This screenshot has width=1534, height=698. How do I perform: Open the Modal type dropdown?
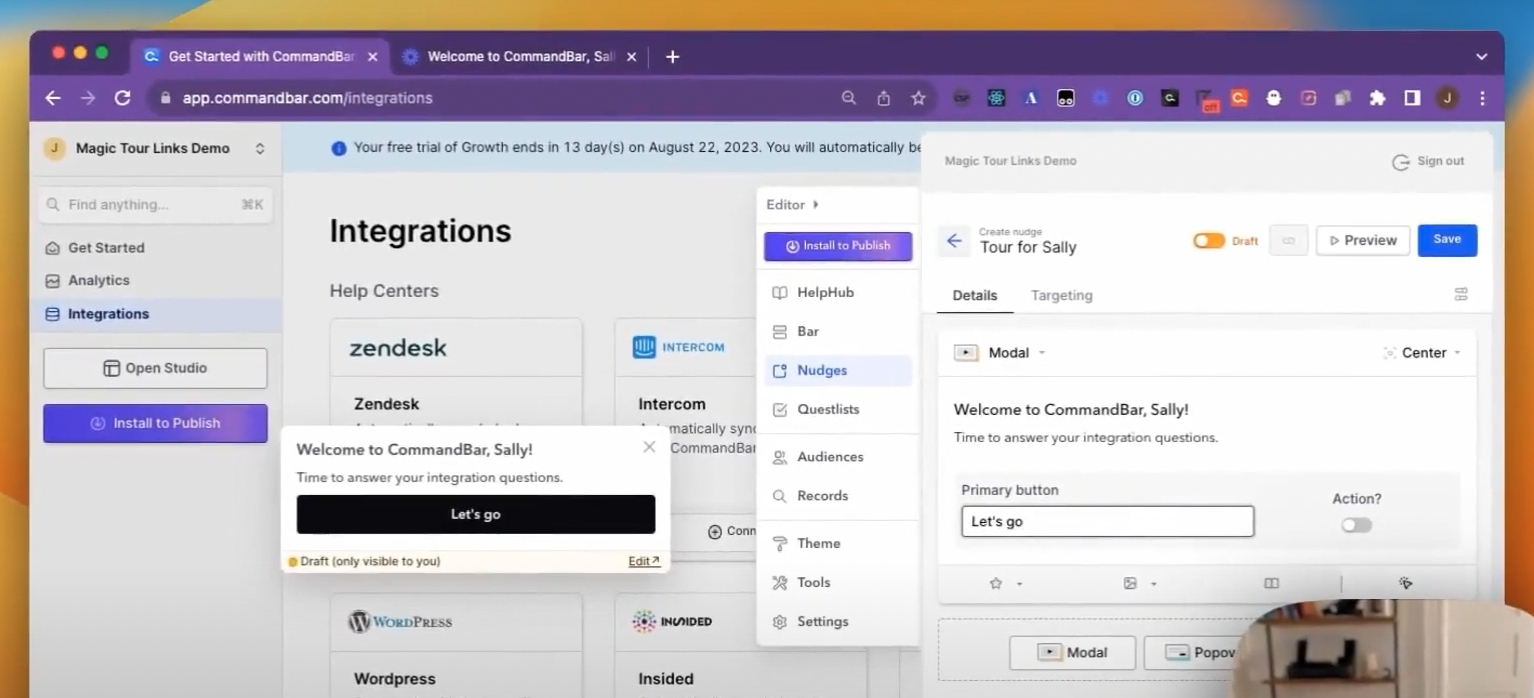point(1000,353)
